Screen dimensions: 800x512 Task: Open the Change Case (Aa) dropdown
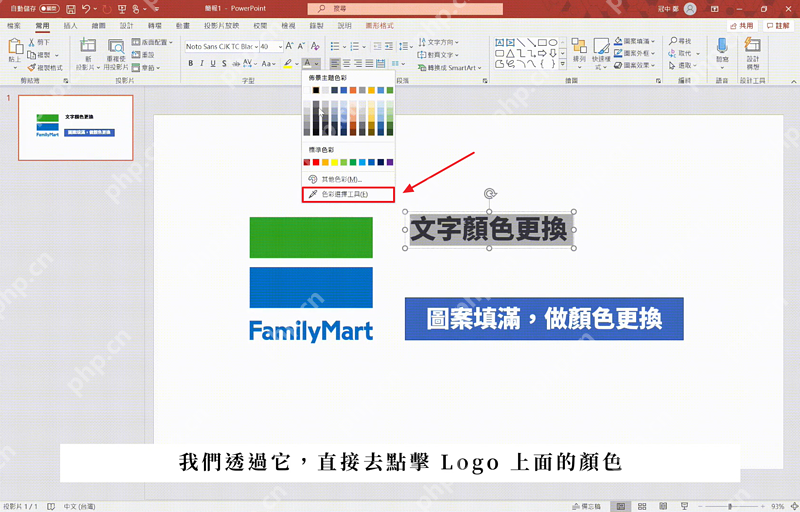(x=268, y=64)
